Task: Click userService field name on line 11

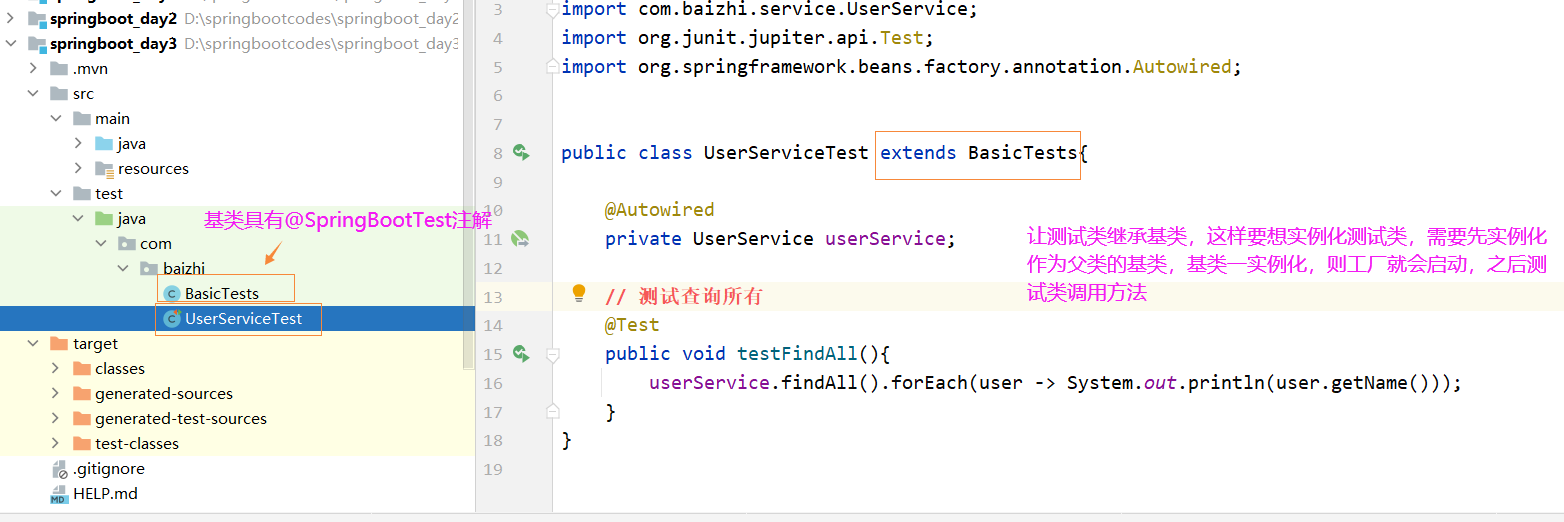Action: click(x=885, y=239)
